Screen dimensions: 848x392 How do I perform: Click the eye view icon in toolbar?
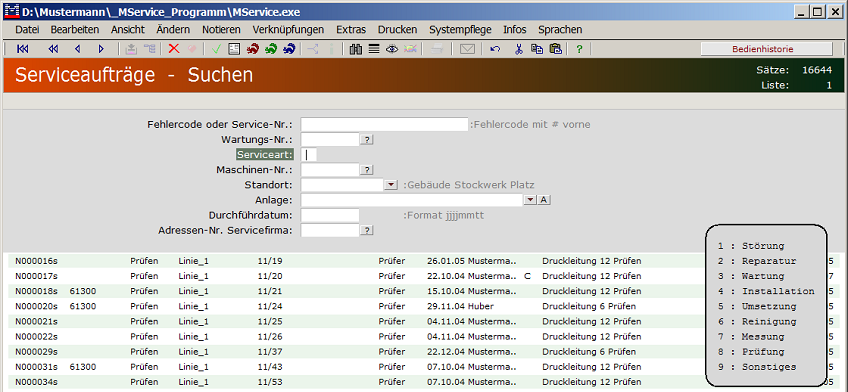pos(392,49)
